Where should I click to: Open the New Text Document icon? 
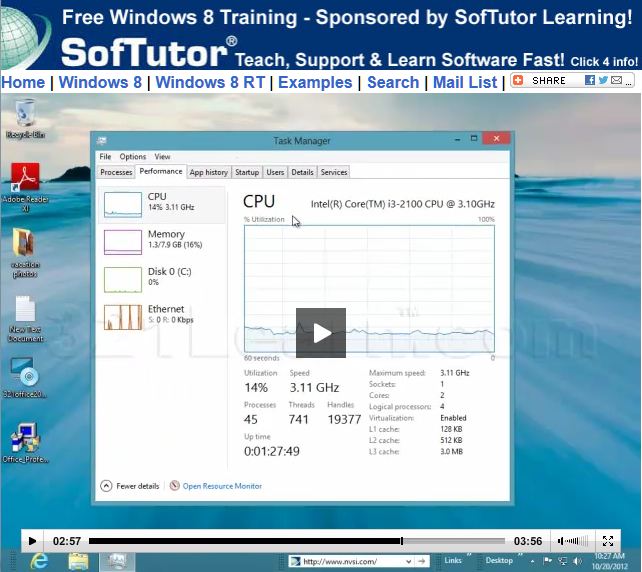click(25, 318)
